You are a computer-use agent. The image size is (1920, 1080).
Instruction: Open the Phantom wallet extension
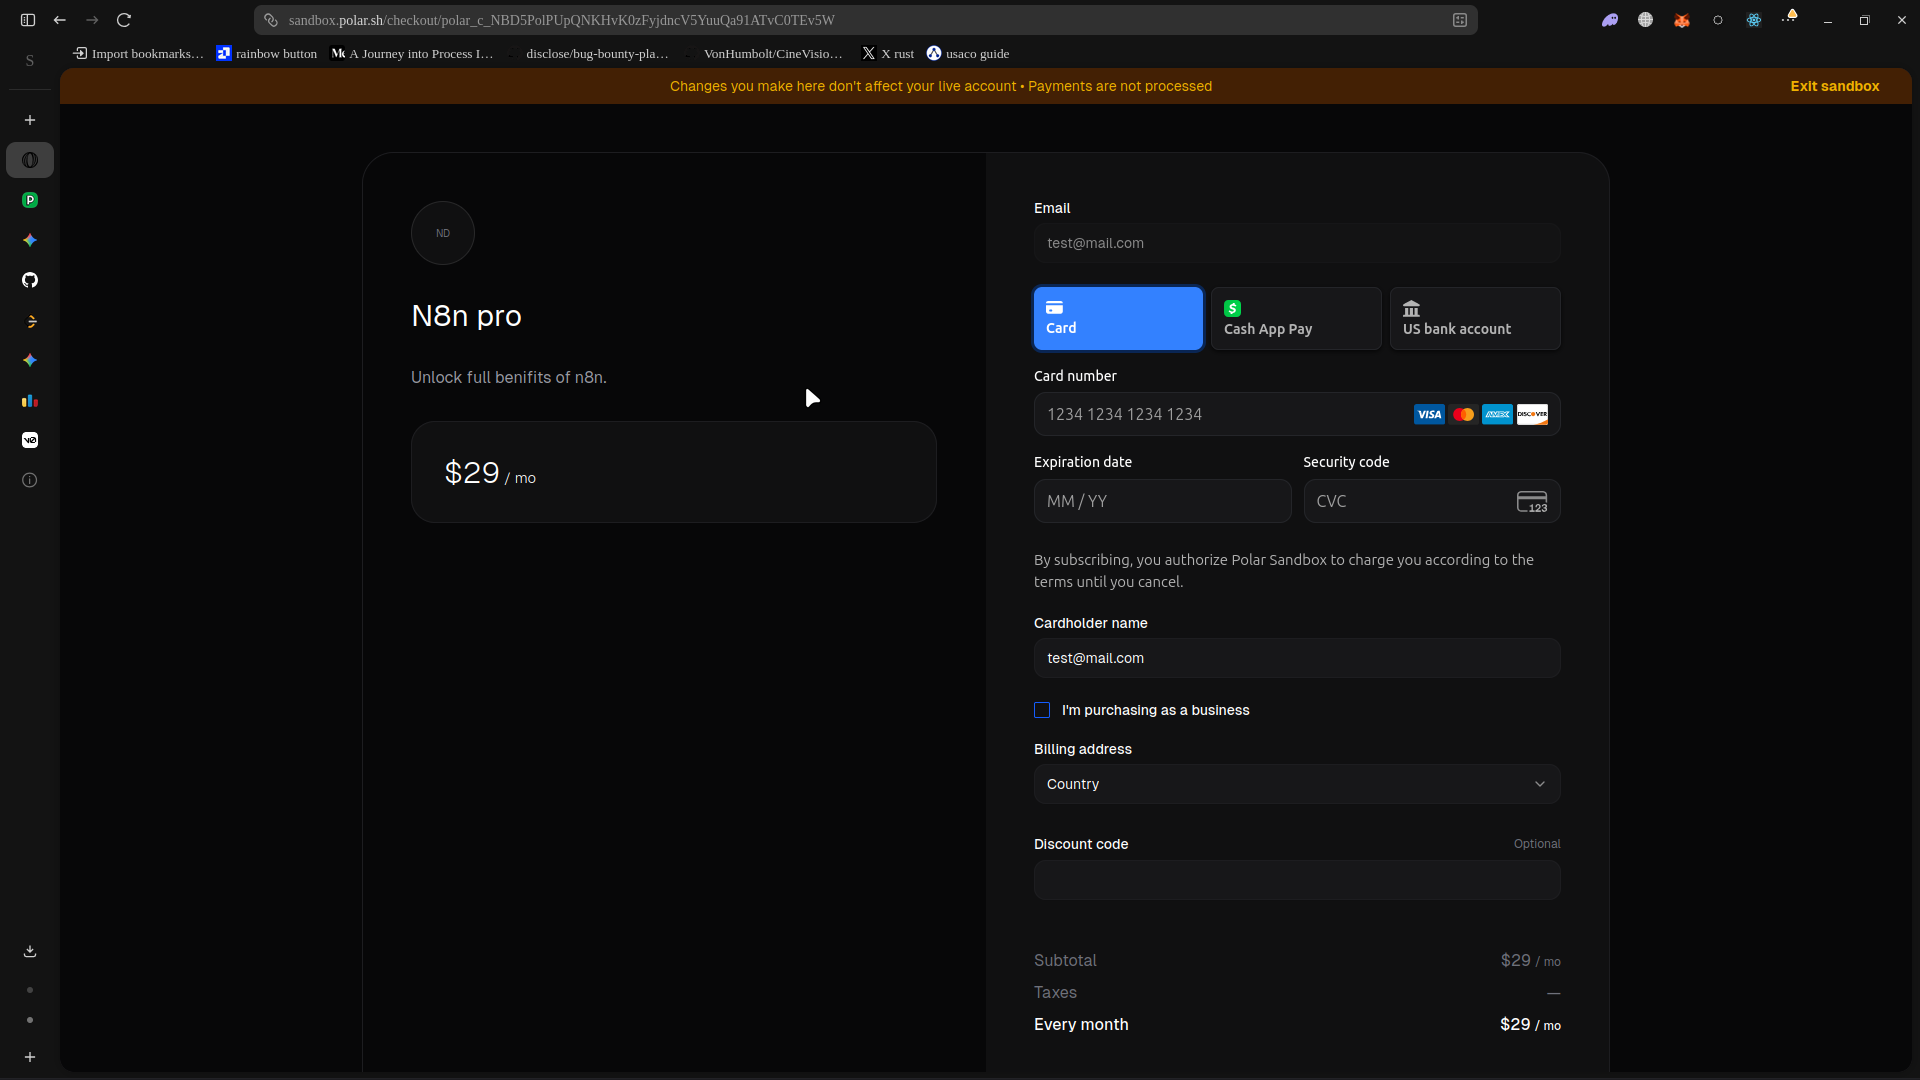[x=1610, y=20]
